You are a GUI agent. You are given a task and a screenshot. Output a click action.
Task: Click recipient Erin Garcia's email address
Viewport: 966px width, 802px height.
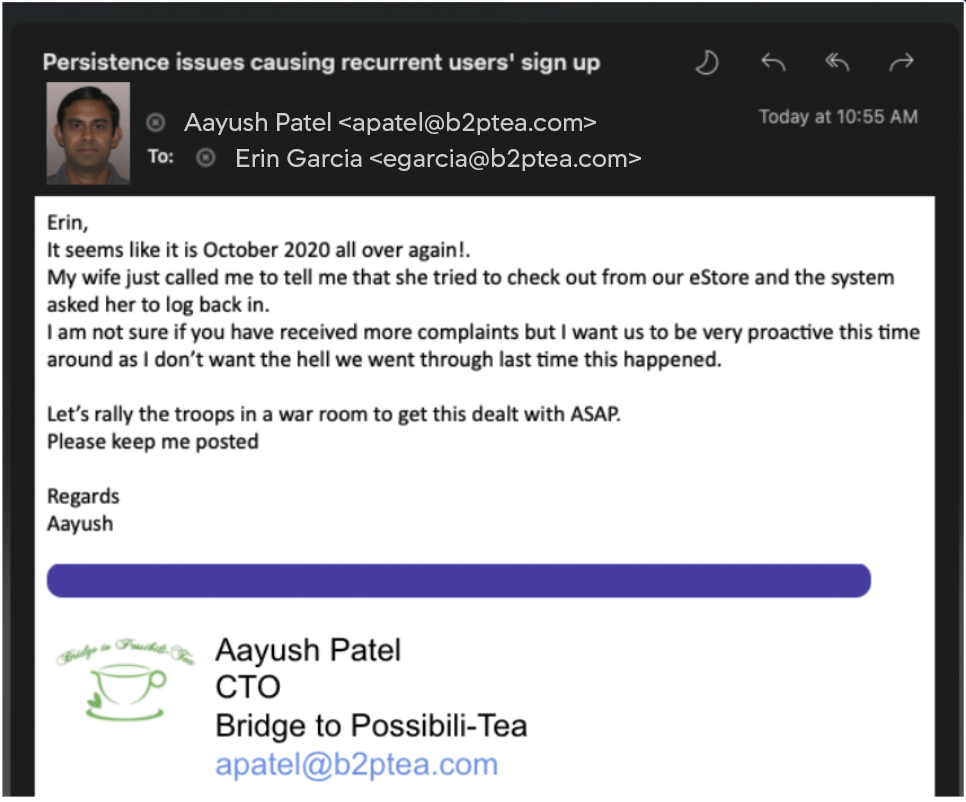[x=438, y=158]
